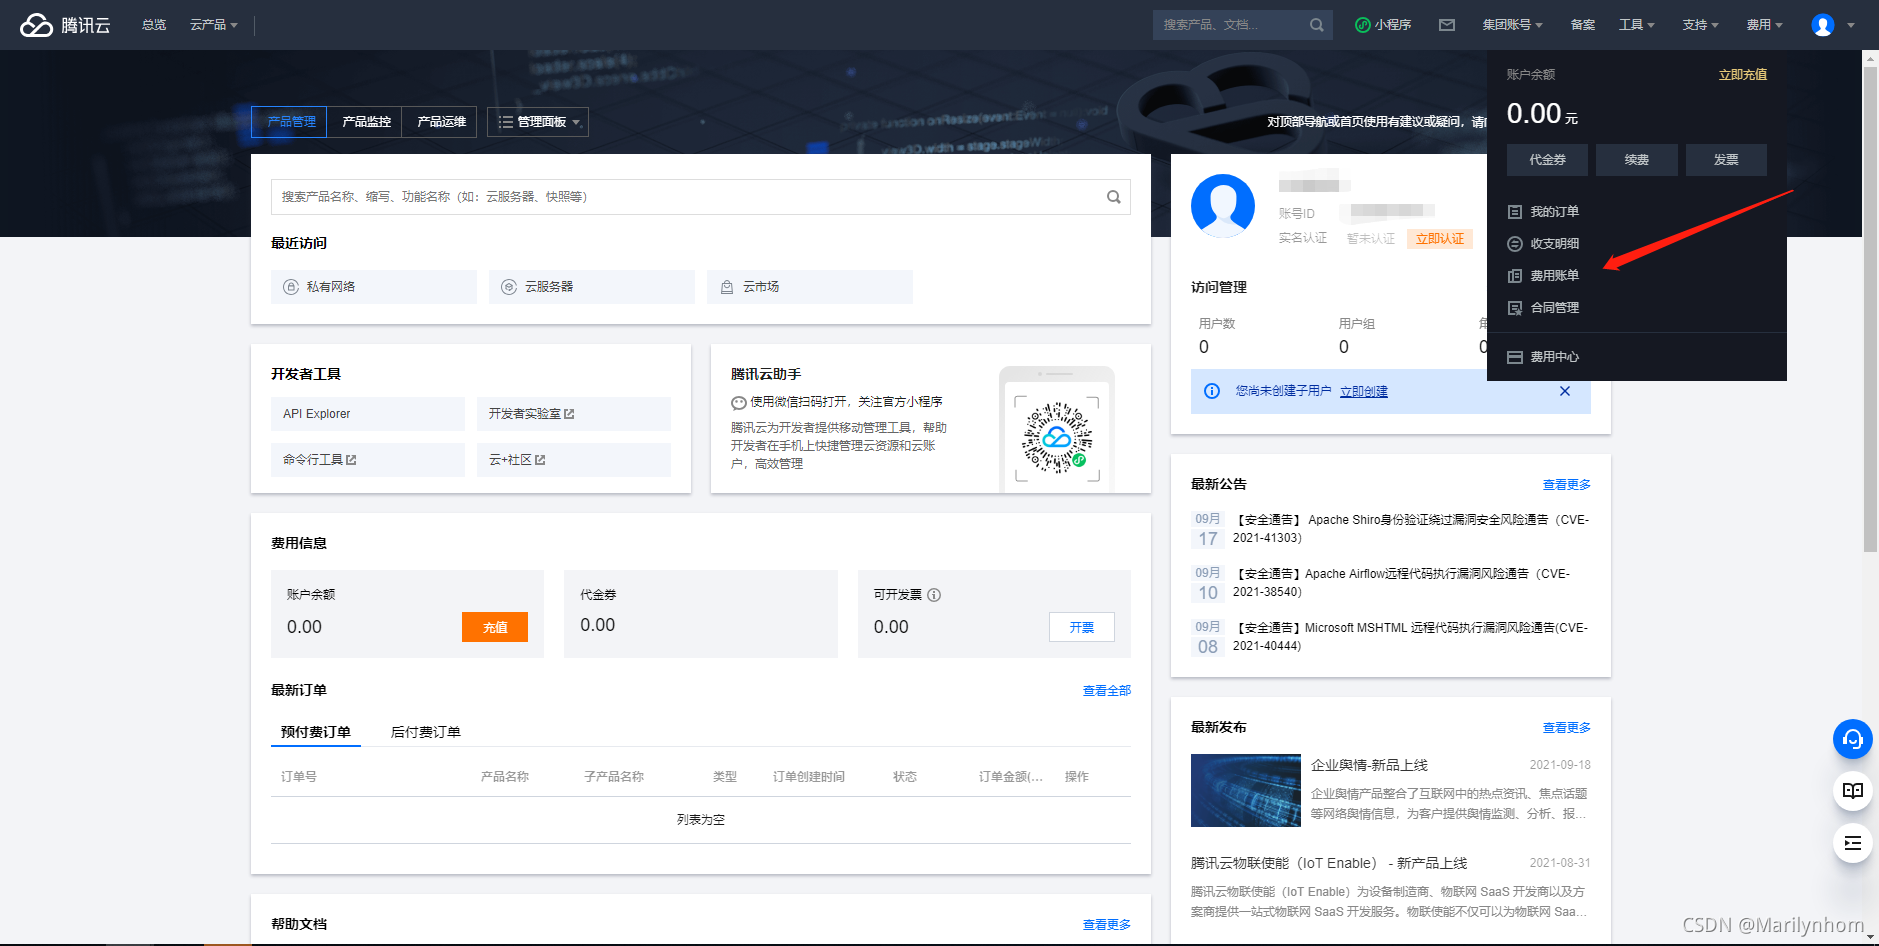
Task: Click the orange 充值 button
Action: pos(495,627)
